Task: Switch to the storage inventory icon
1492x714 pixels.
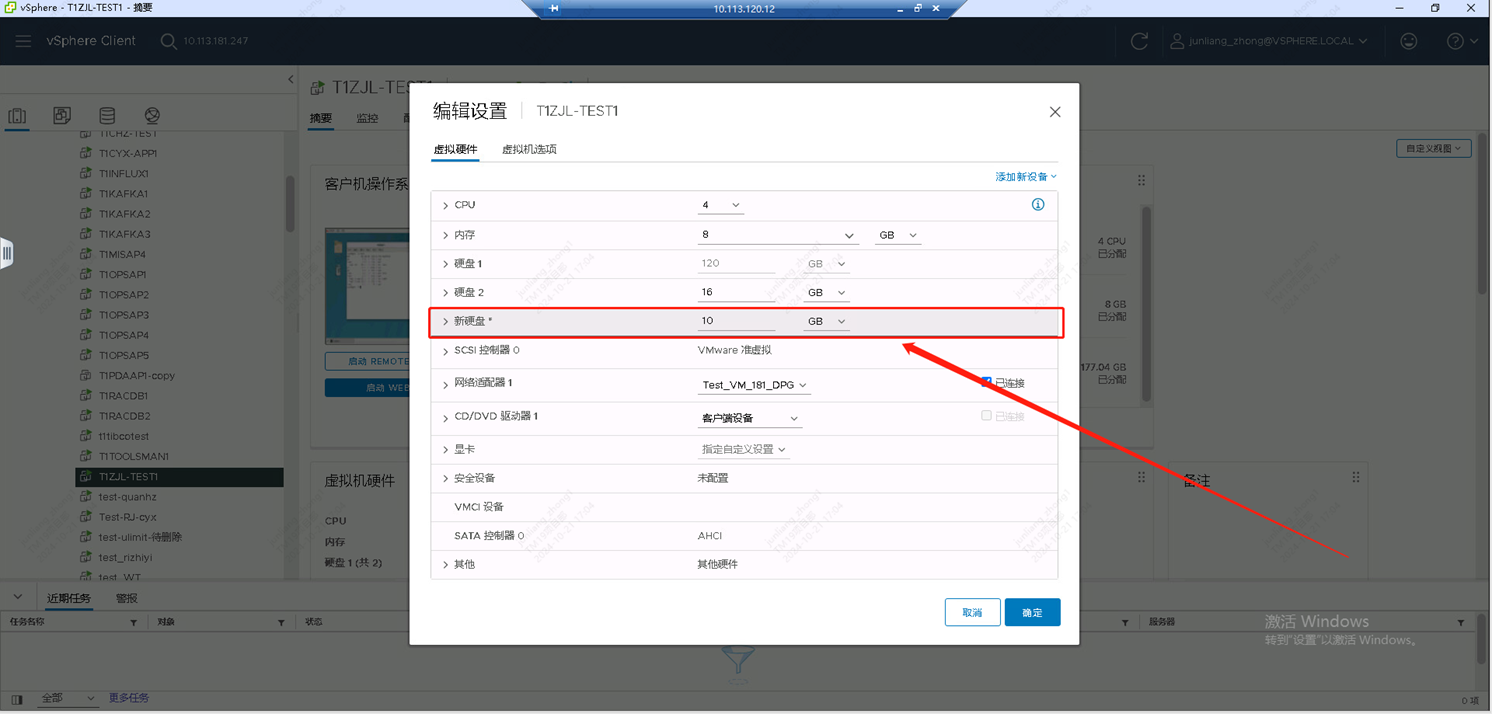Action: (x=107, y=116)
